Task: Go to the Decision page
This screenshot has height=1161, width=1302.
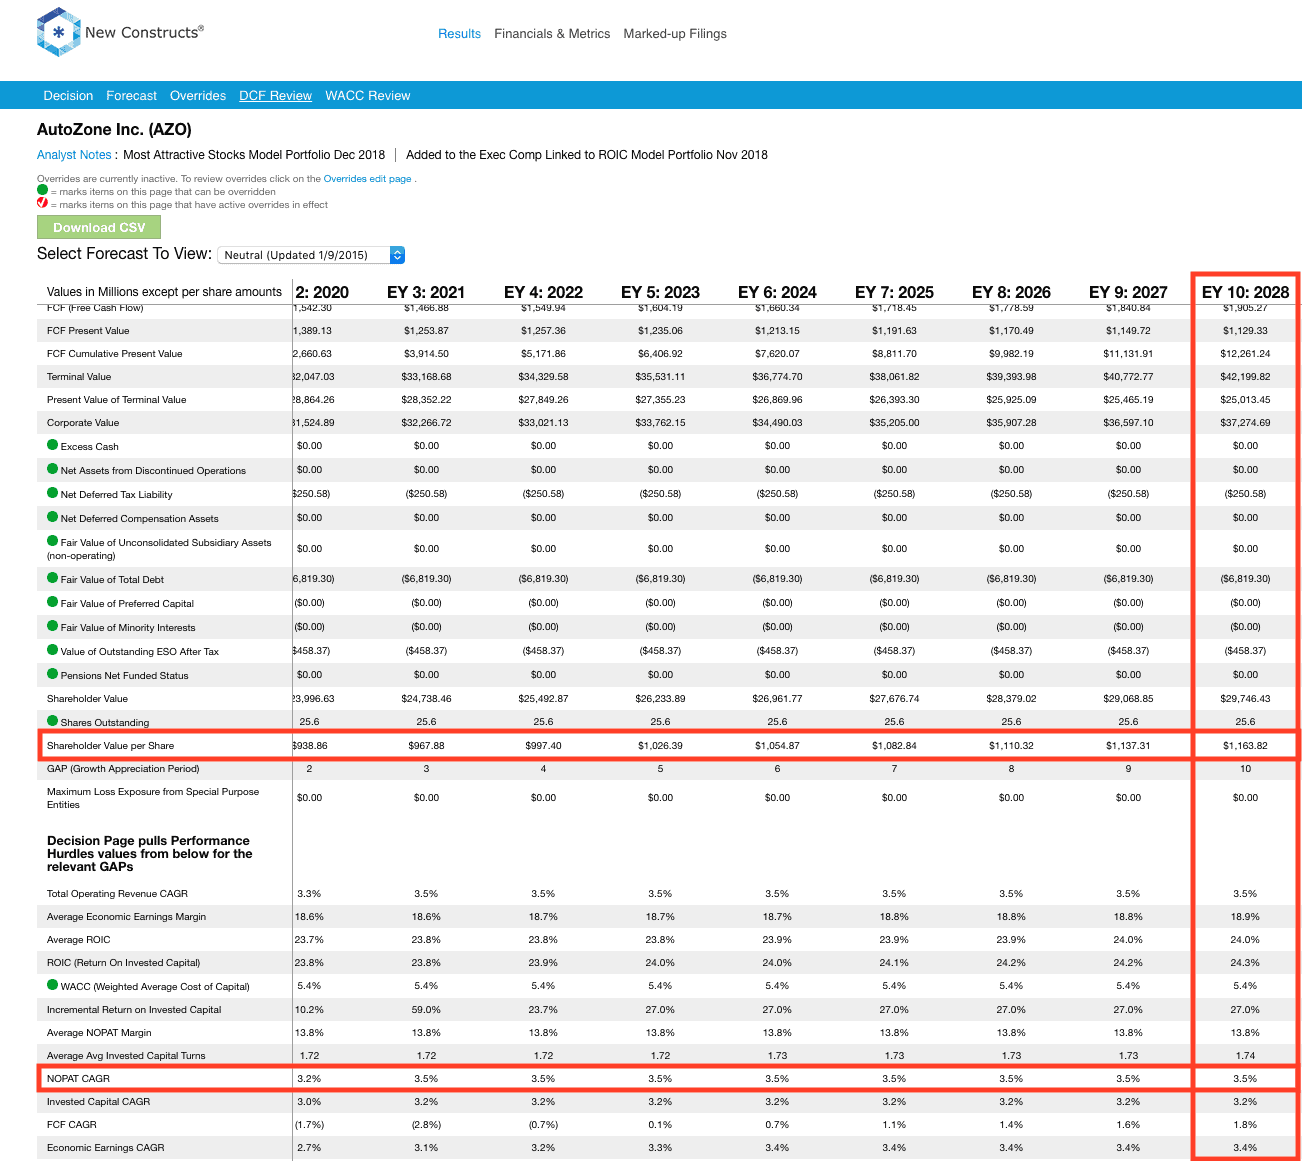Action: tap(68, 96)
